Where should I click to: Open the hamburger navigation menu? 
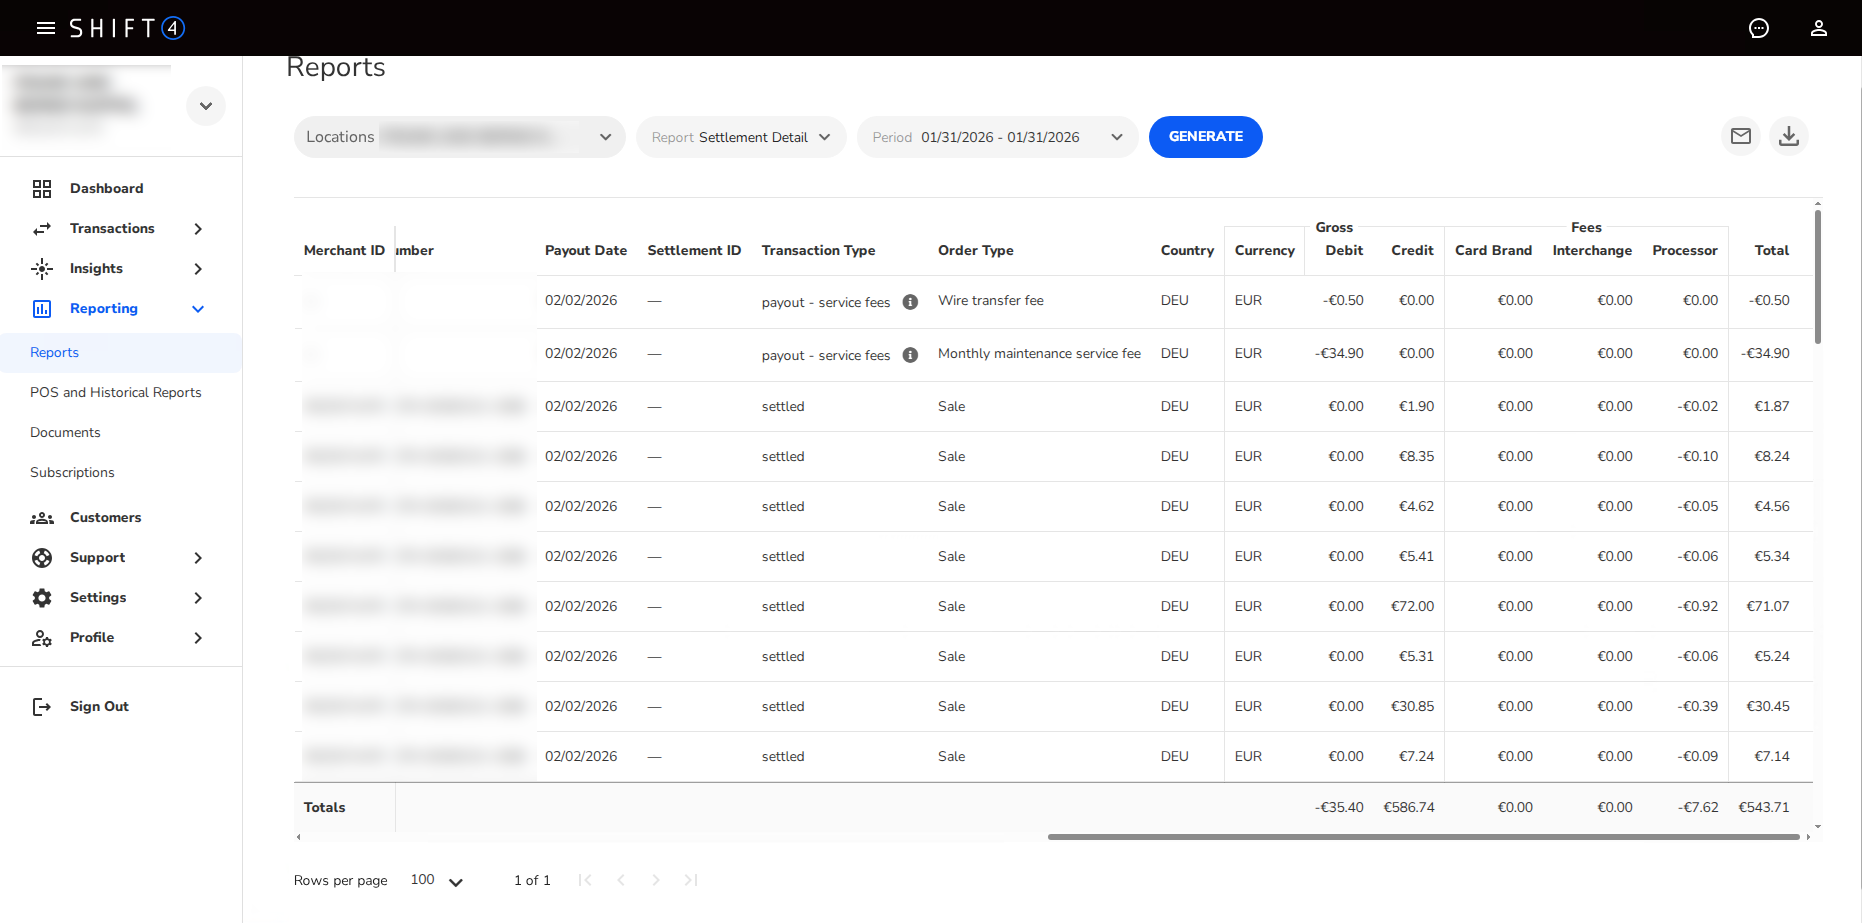(x=45, y=28)
